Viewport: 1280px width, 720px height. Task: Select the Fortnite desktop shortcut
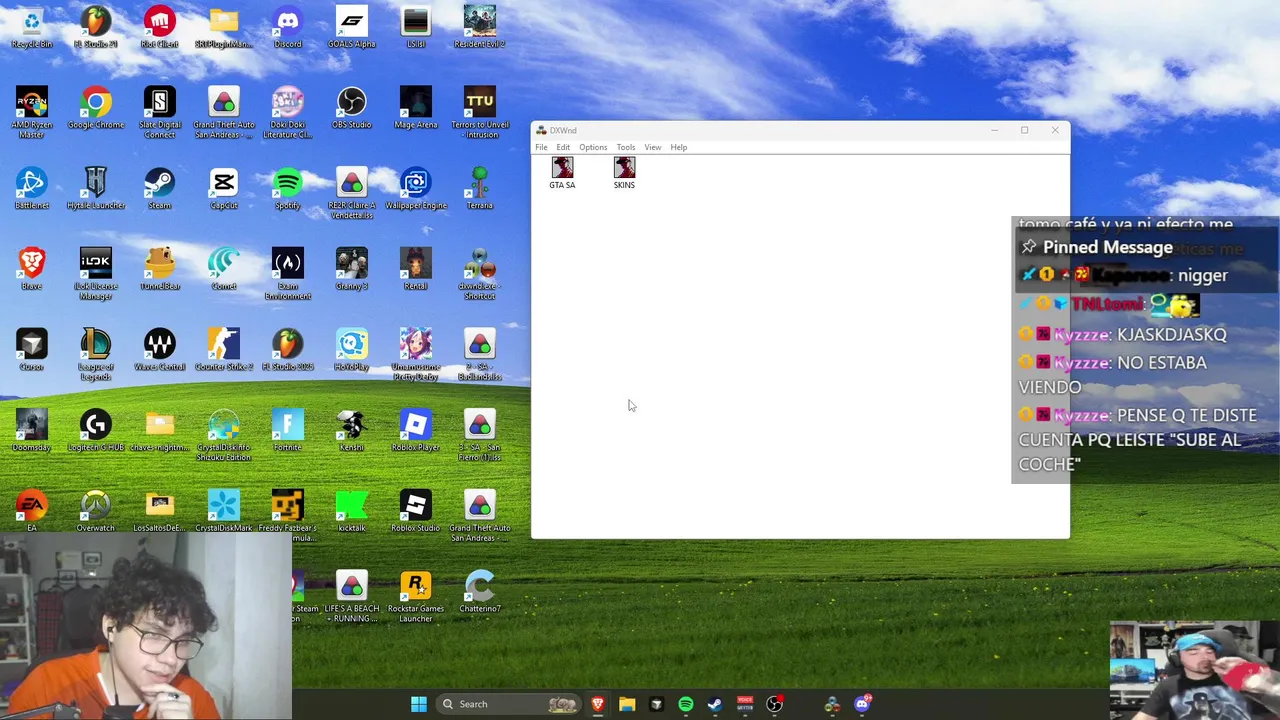[288, 431]
